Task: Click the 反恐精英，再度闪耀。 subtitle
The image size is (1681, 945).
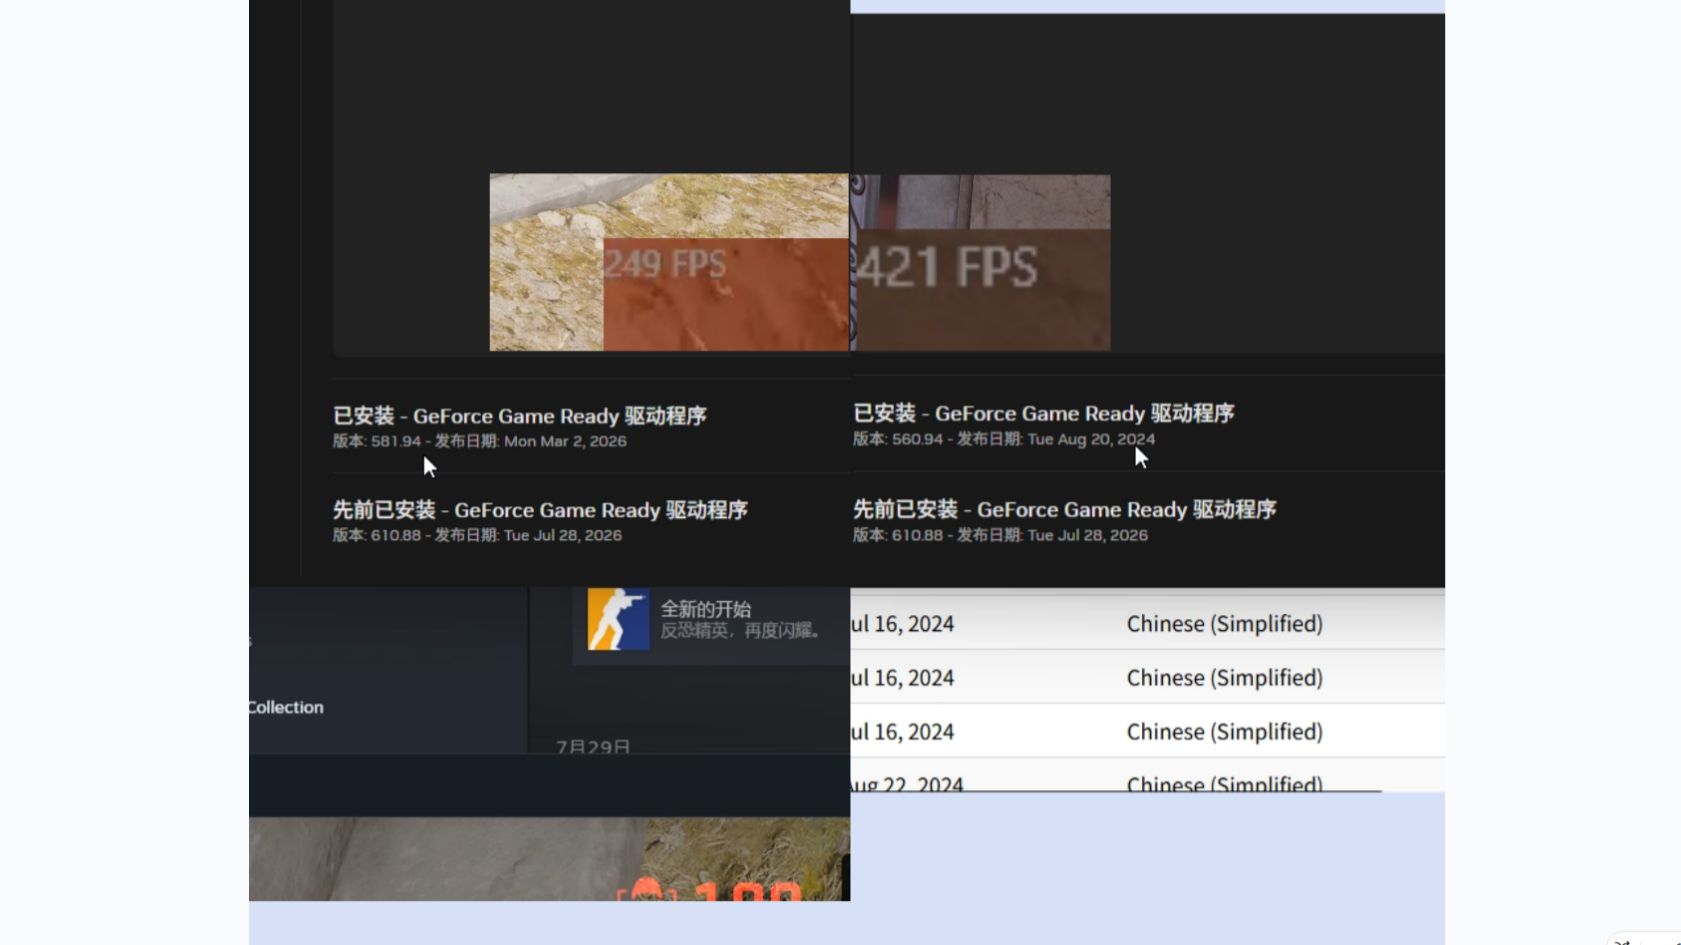Action: point(740,631)
